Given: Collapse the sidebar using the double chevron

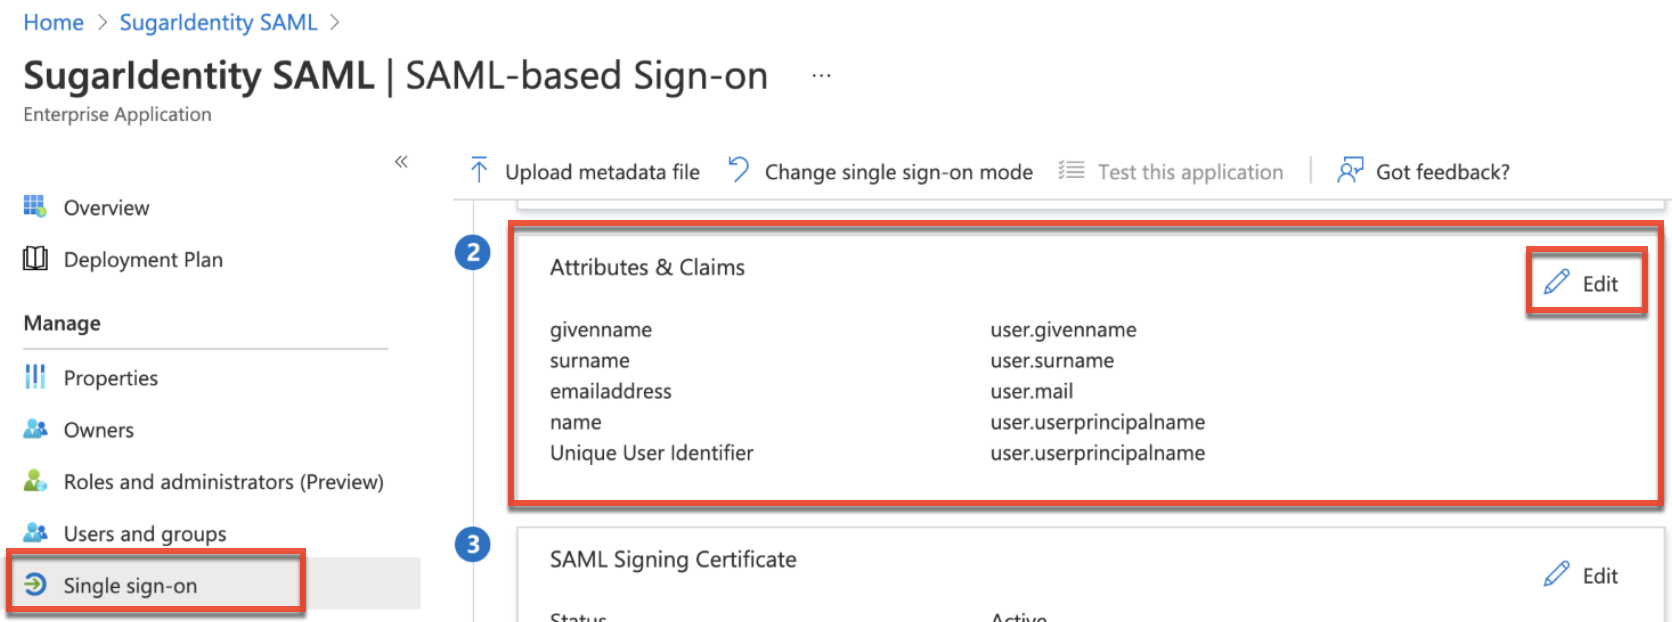Looking at the screenshot, I should pyautogui.click(x=401, y=161).
